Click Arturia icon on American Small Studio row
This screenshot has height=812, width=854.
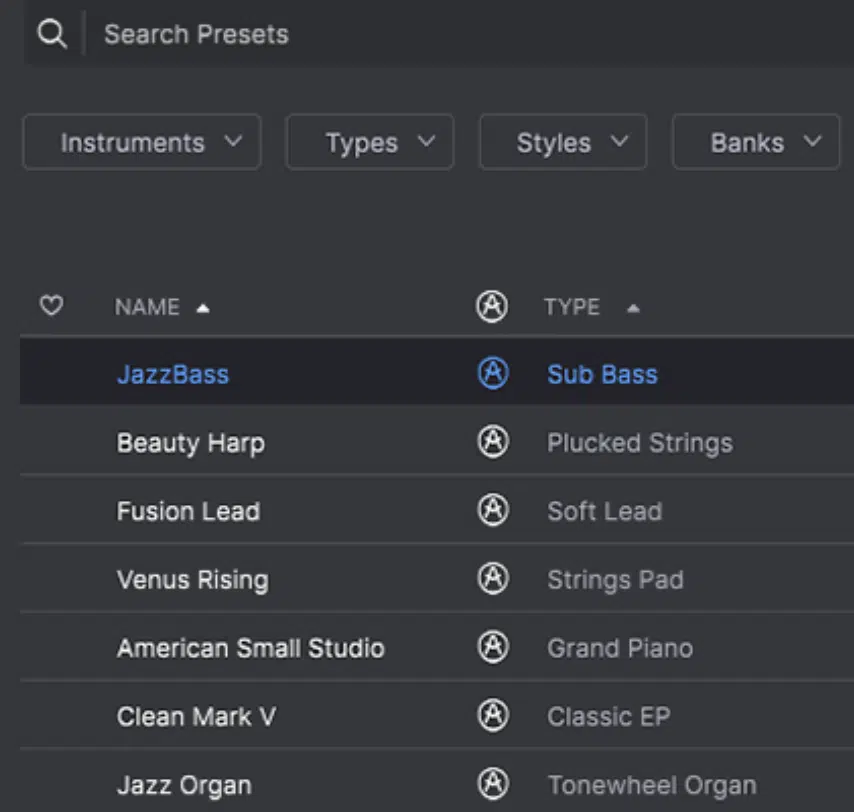coord(493,647)
